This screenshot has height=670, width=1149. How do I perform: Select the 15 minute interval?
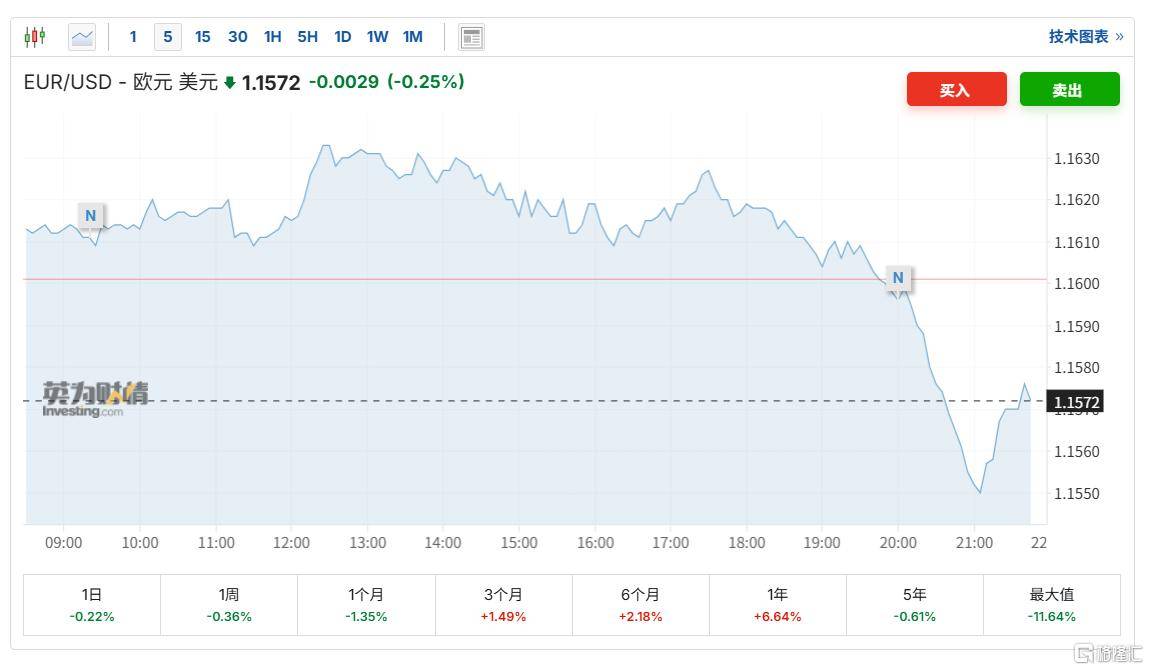click(x=202, y=37)
